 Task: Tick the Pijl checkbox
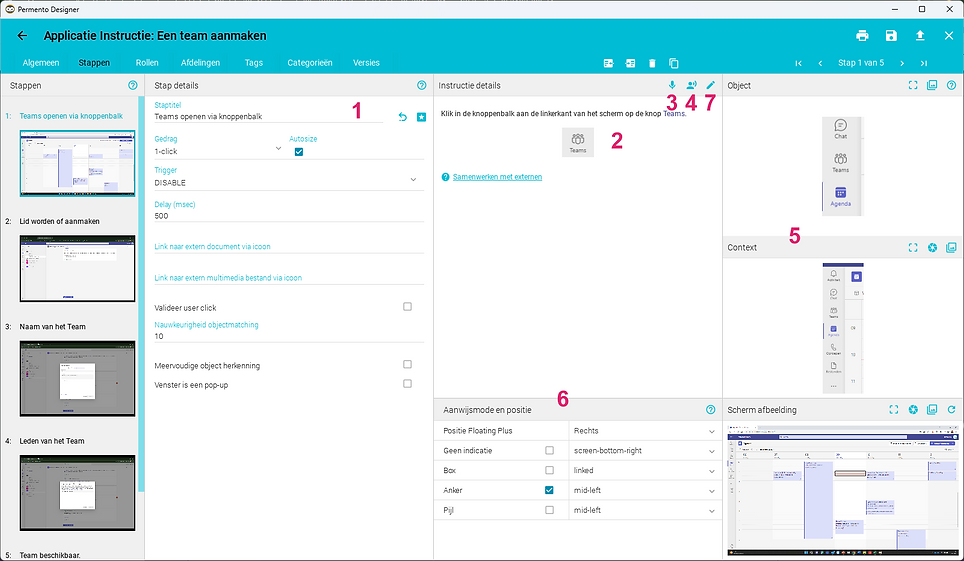(550, 510)
